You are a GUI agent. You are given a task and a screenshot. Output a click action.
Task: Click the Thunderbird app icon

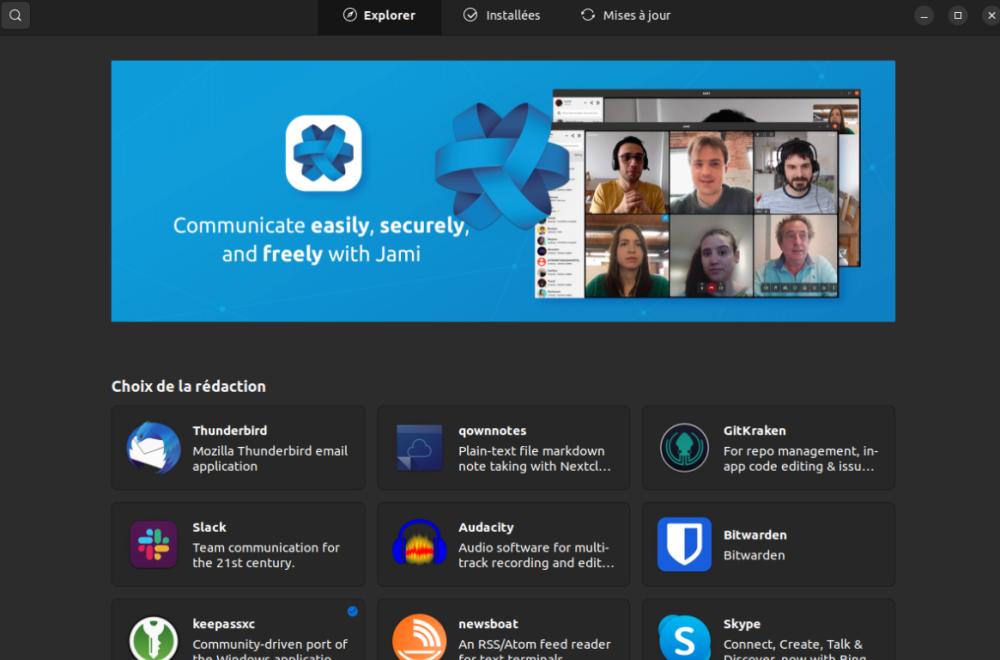point(153,448)
